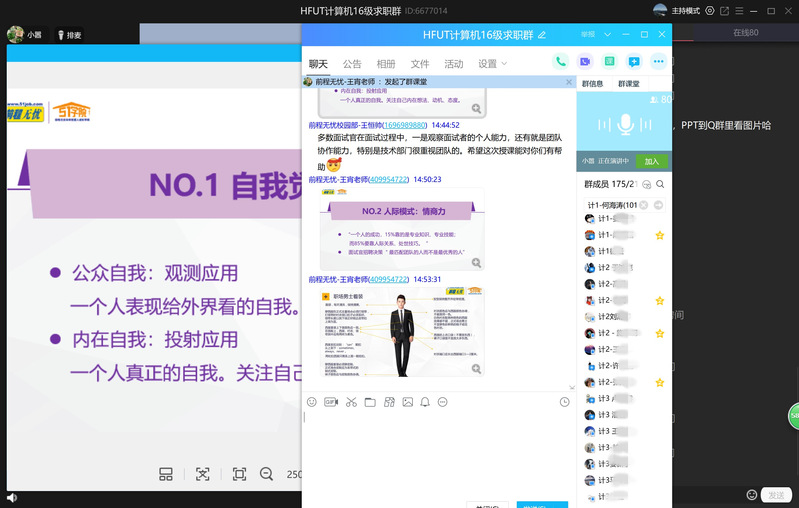Open the 主持模式 dropdown in title bar
The width and height of the screenshot is (799, 508).
[x=685, y=10]
